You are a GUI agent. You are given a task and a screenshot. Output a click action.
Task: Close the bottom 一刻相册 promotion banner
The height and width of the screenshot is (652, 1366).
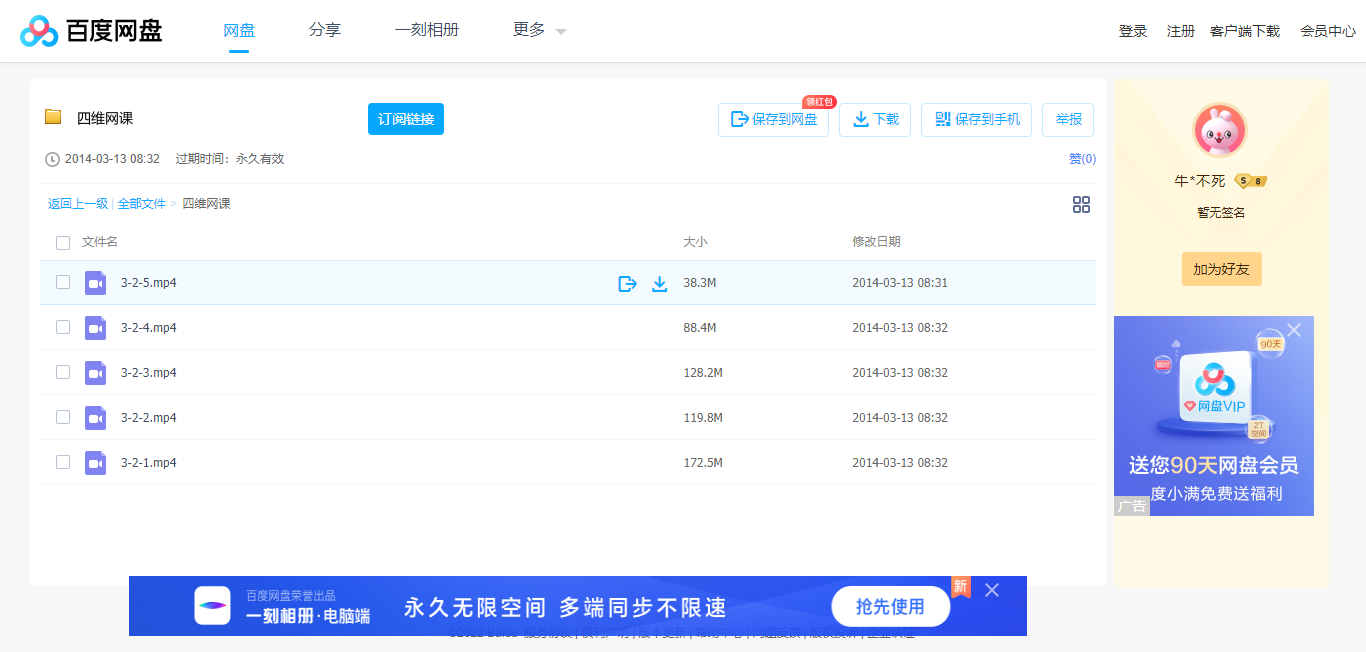[991, 590]
